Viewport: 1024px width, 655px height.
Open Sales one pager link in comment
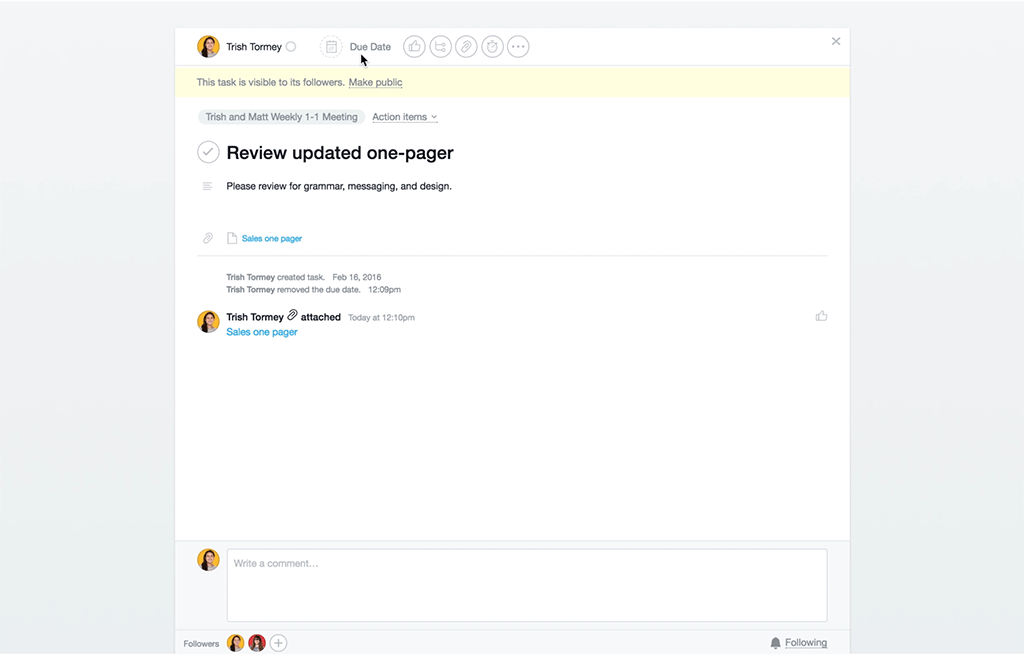tap(262, 332)
